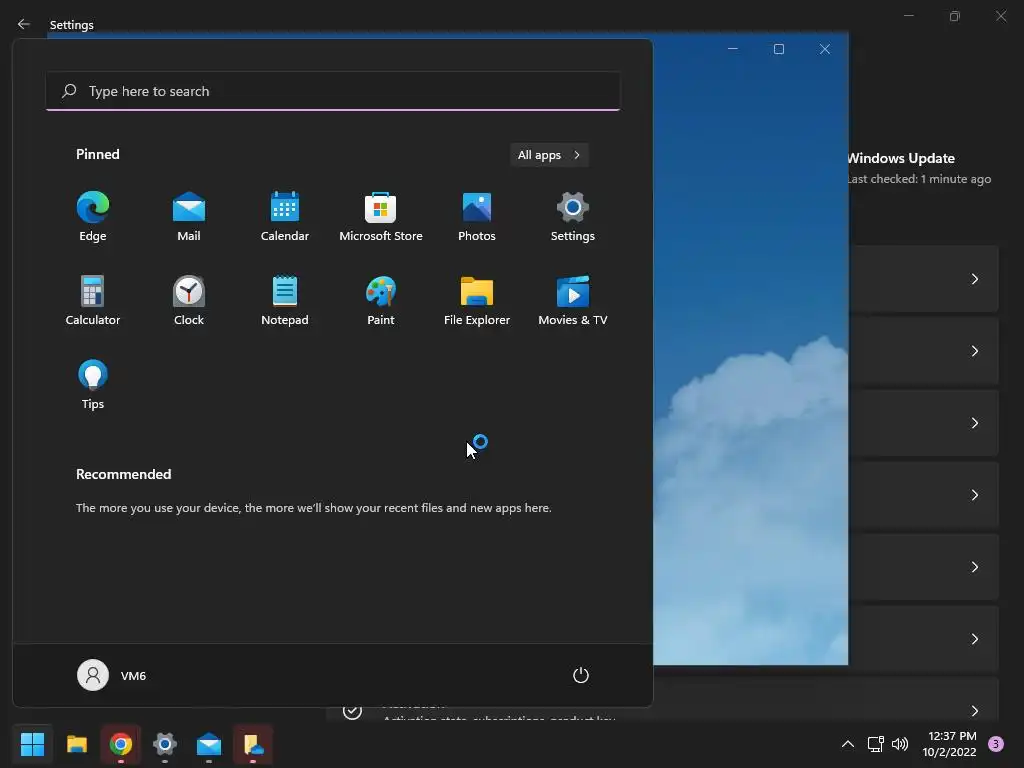This screenshot has height=768, width=1024.
Task: Open the Activation row chevron in Settings
Action: tap(974, 711)
